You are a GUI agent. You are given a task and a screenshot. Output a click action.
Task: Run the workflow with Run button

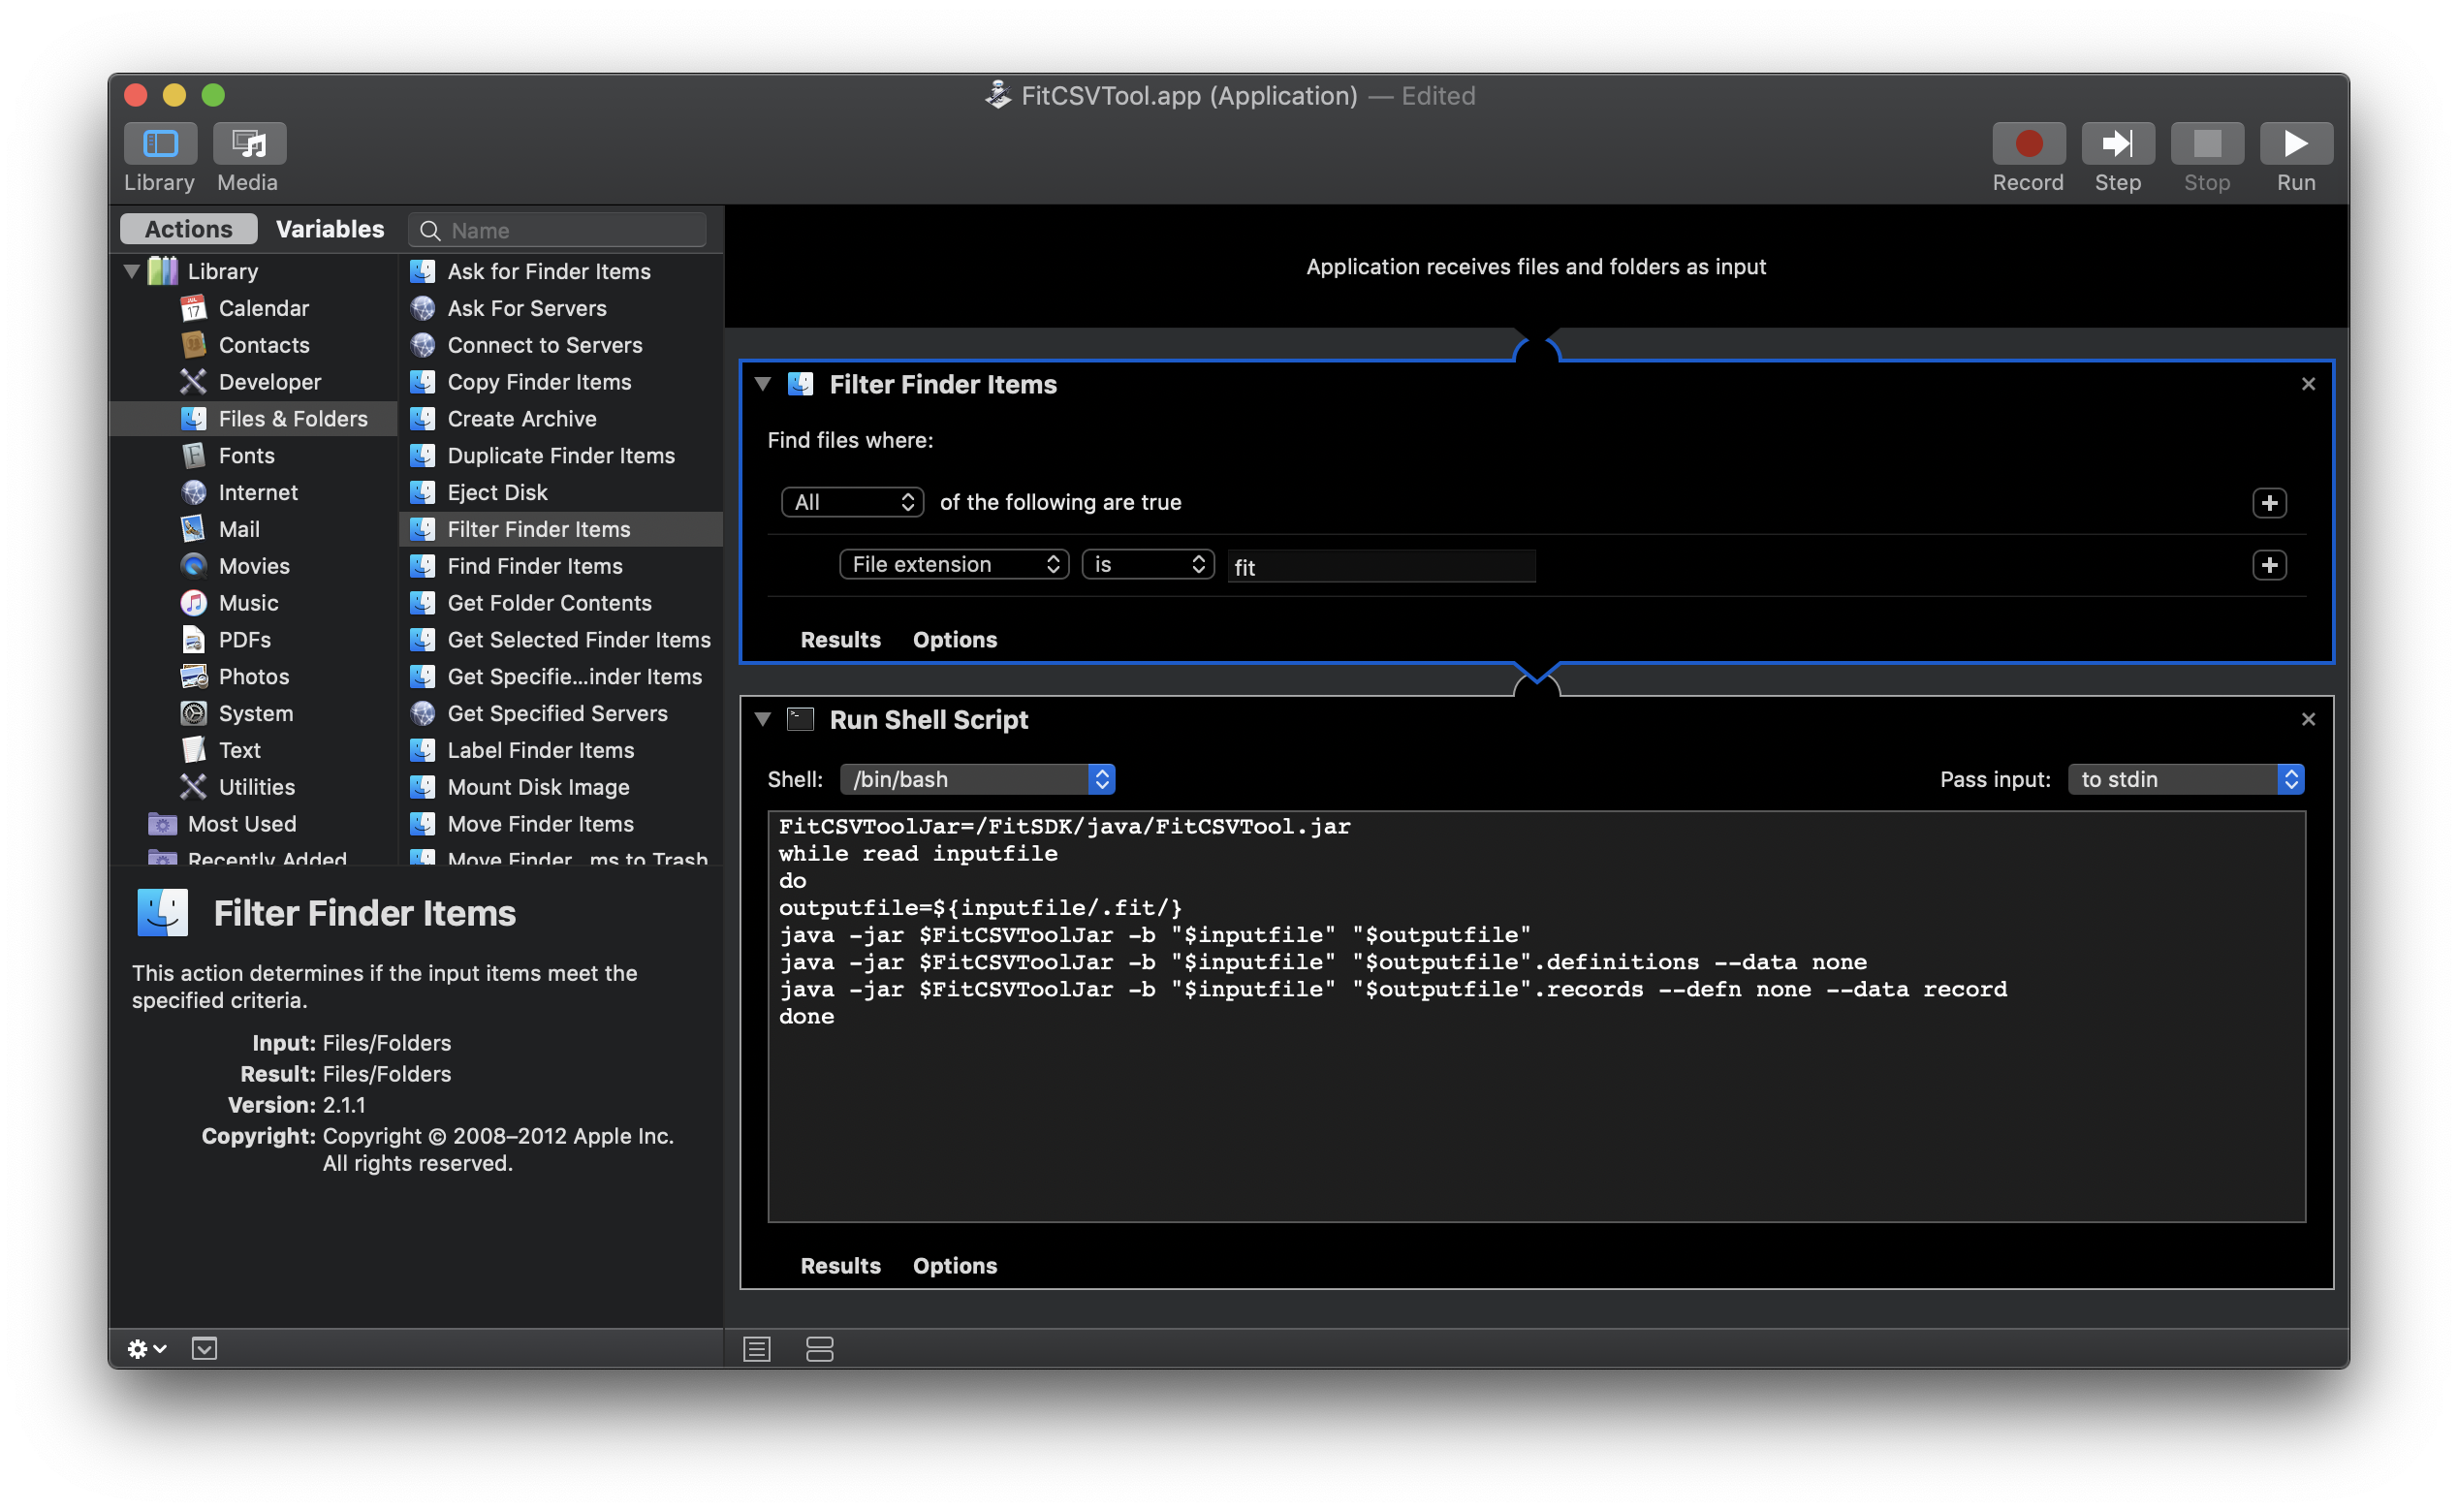(x=2295, y=144)
